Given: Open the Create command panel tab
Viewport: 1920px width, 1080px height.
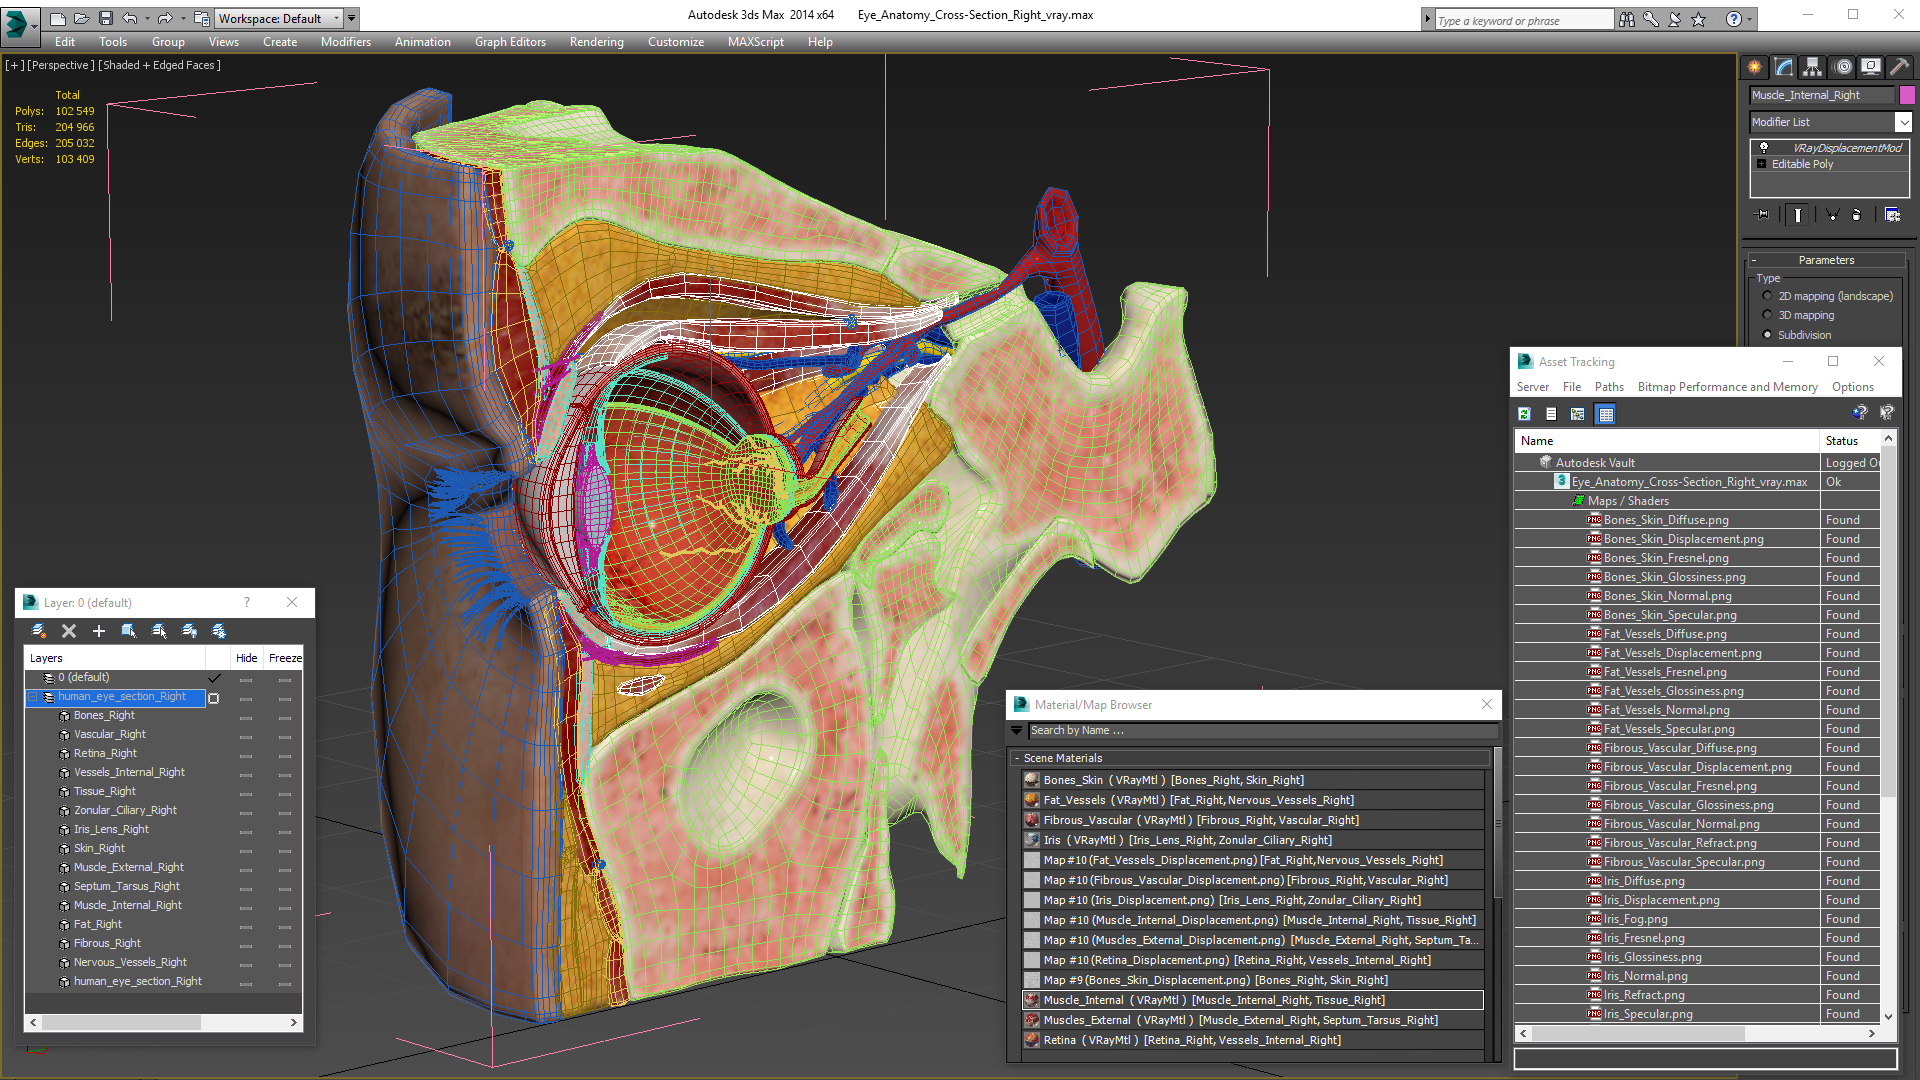Looking at the screenshot, I should pos(1755,67).
